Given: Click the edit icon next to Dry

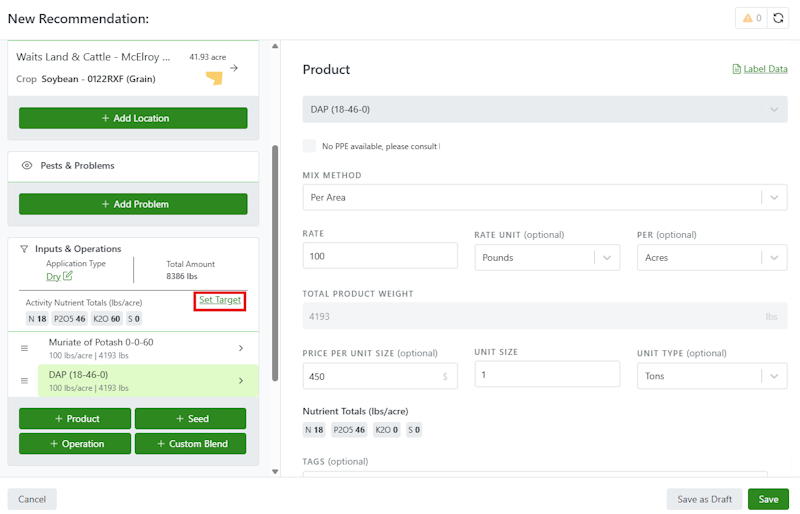Looking at the screenshot, I should (68, 276).
